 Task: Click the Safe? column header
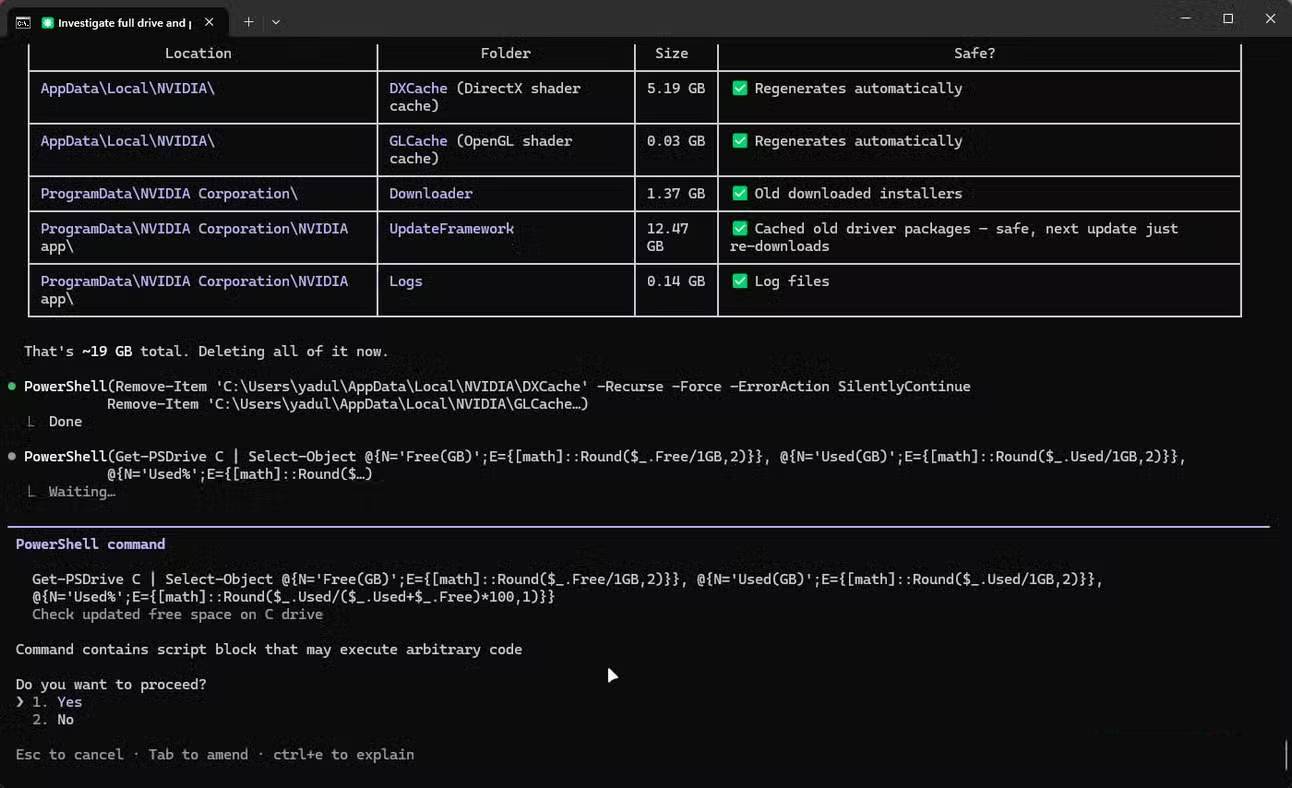[x=975, y=53]
